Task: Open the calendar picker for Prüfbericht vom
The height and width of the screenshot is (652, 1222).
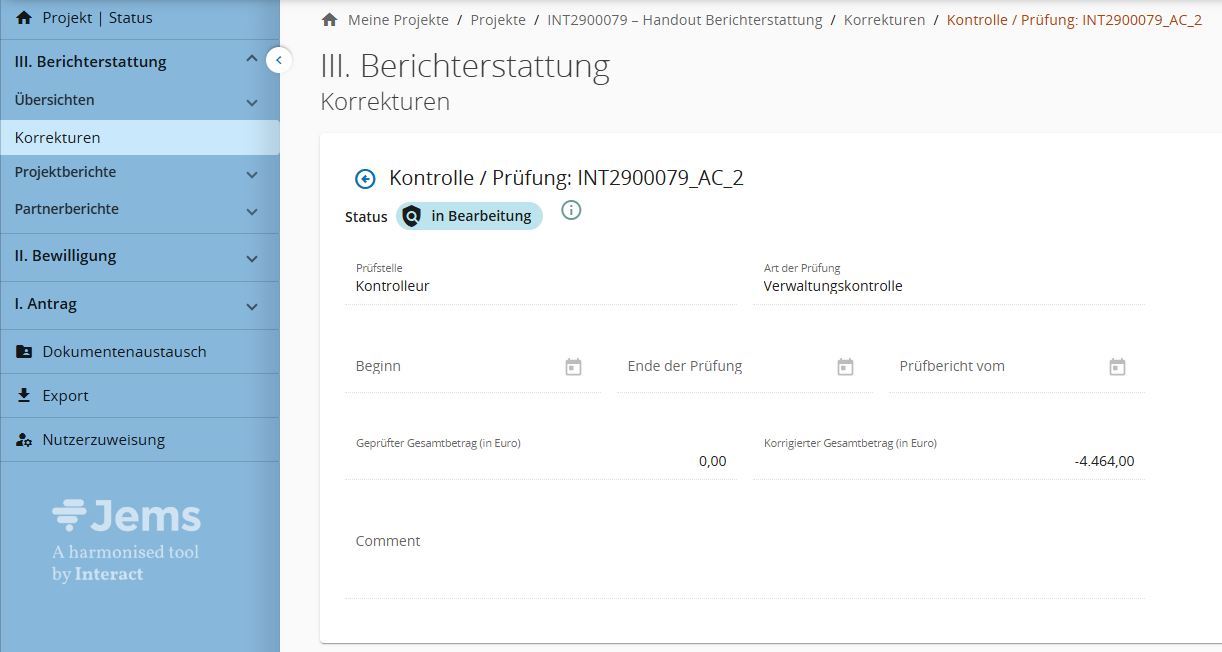Action: 1117,367
